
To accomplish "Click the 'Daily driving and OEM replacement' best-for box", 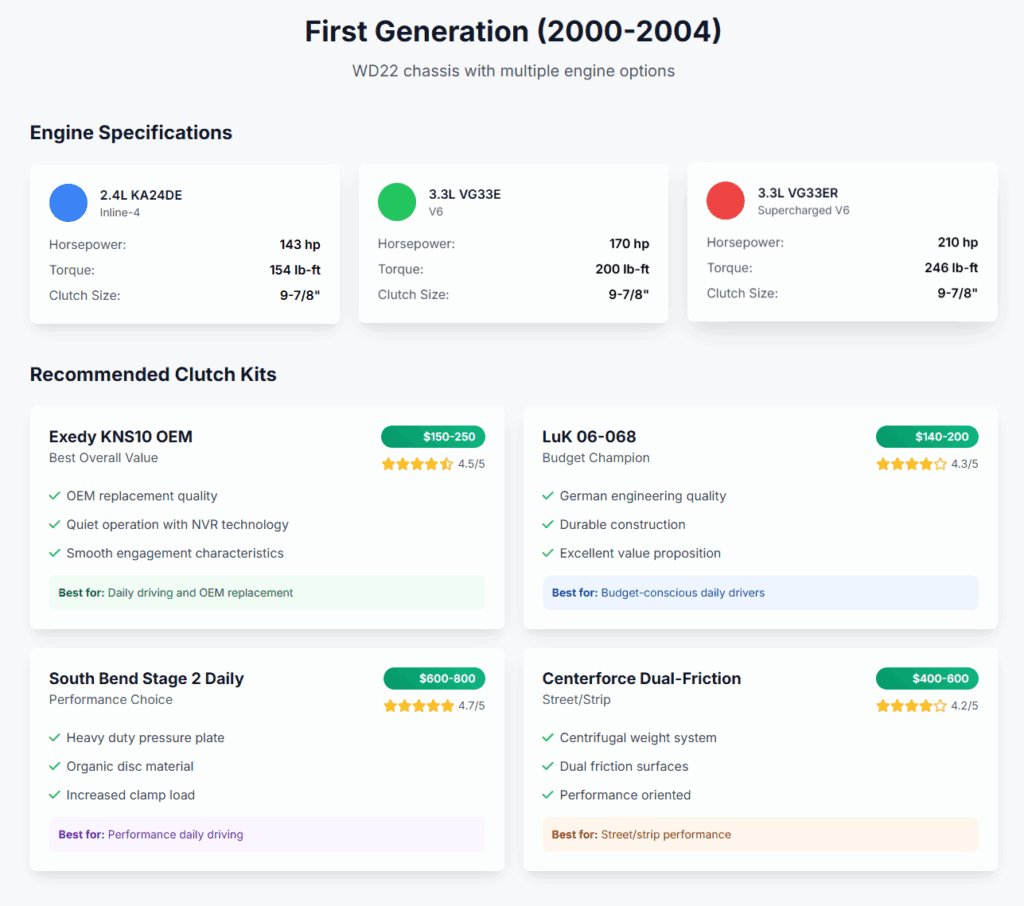I will 267,592.
